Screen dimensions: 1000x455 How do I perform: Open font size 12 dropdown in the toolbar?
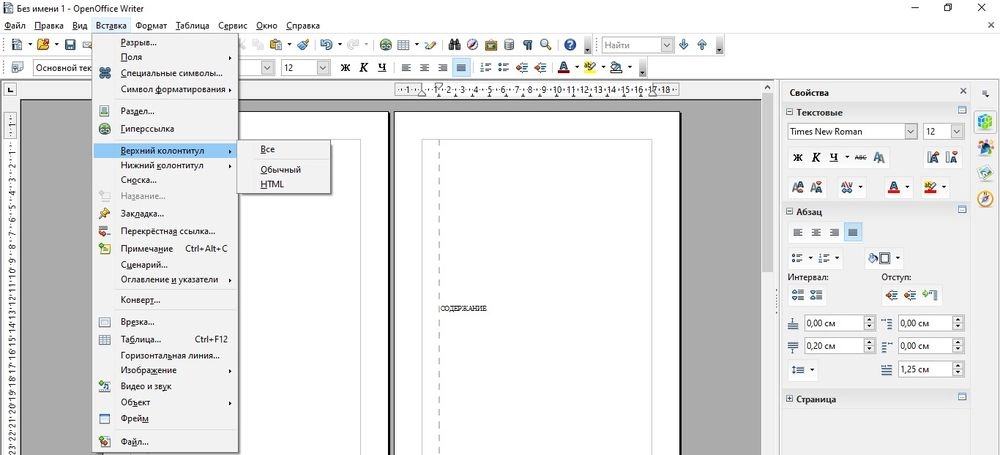(x=323, y=67)
